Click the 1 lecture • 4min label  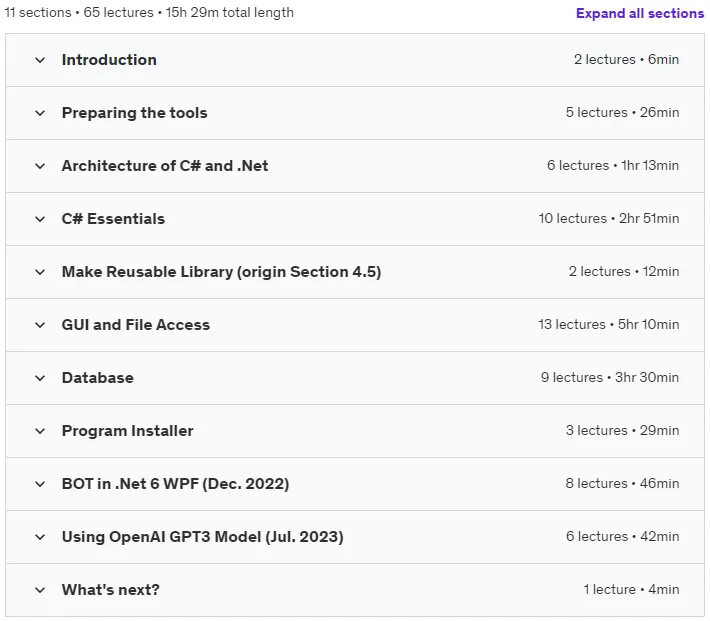click(631, 589)
